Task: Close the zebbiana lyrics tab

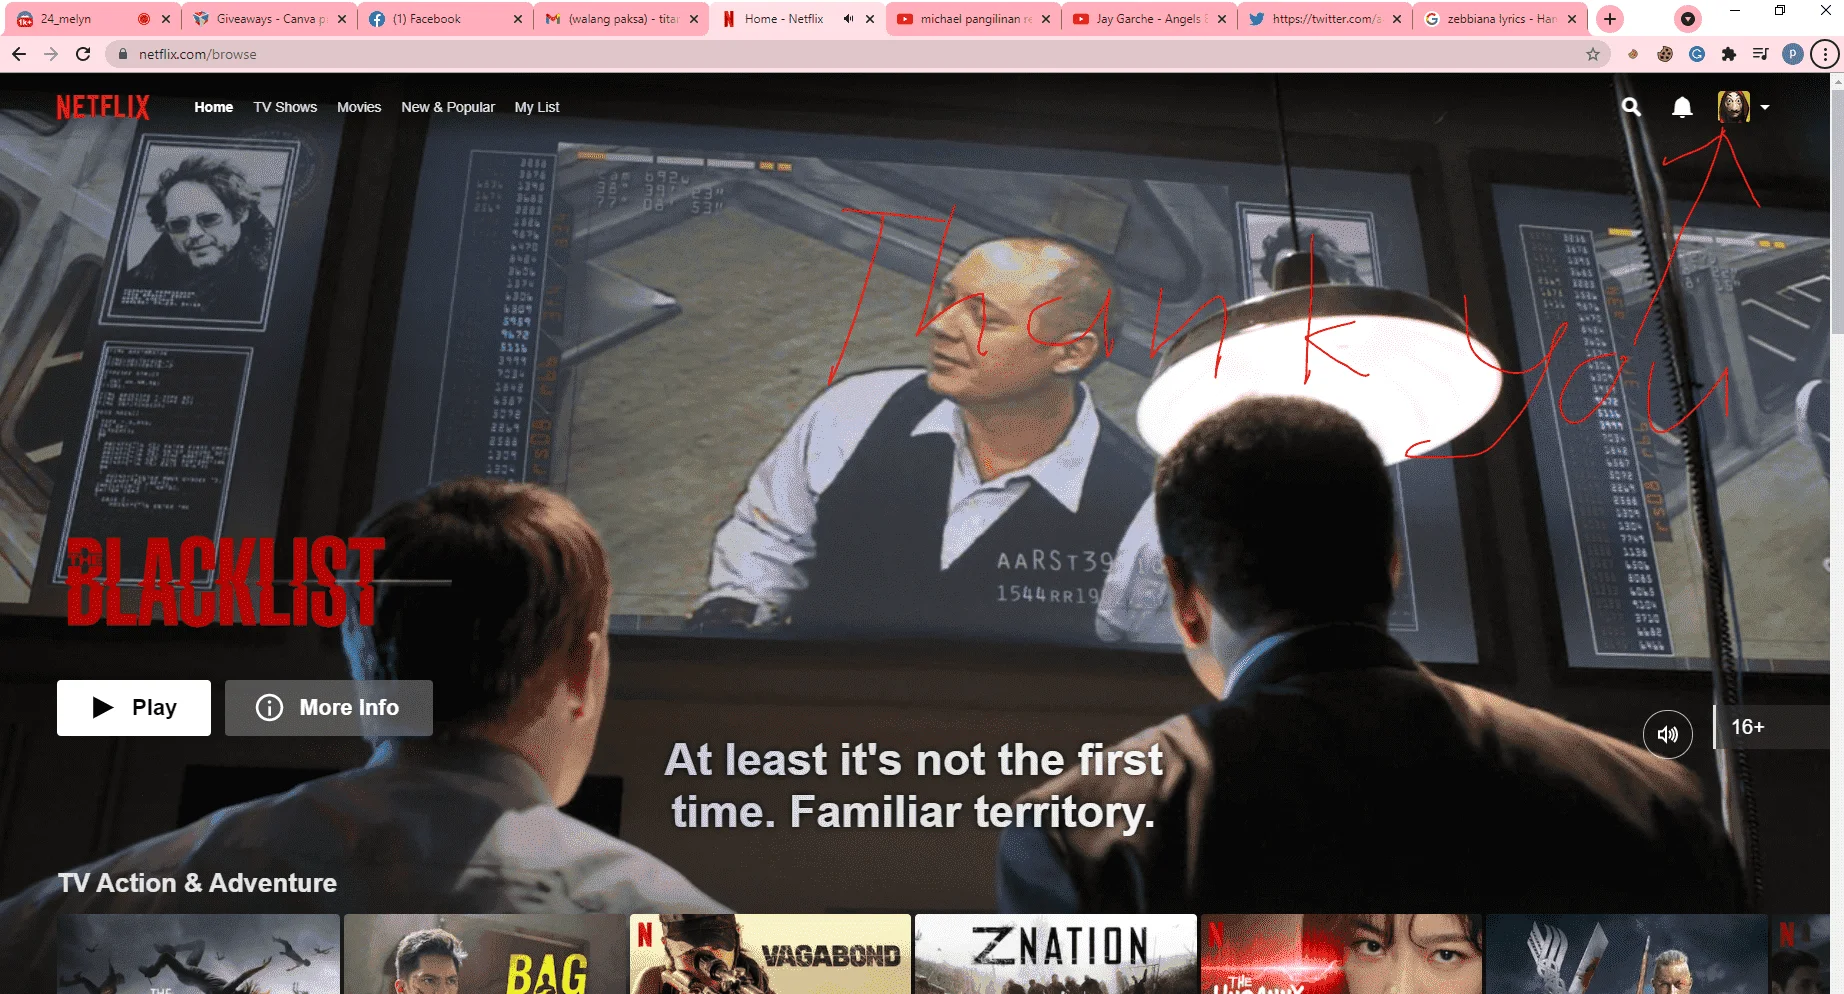Action: pos(1572,19)
